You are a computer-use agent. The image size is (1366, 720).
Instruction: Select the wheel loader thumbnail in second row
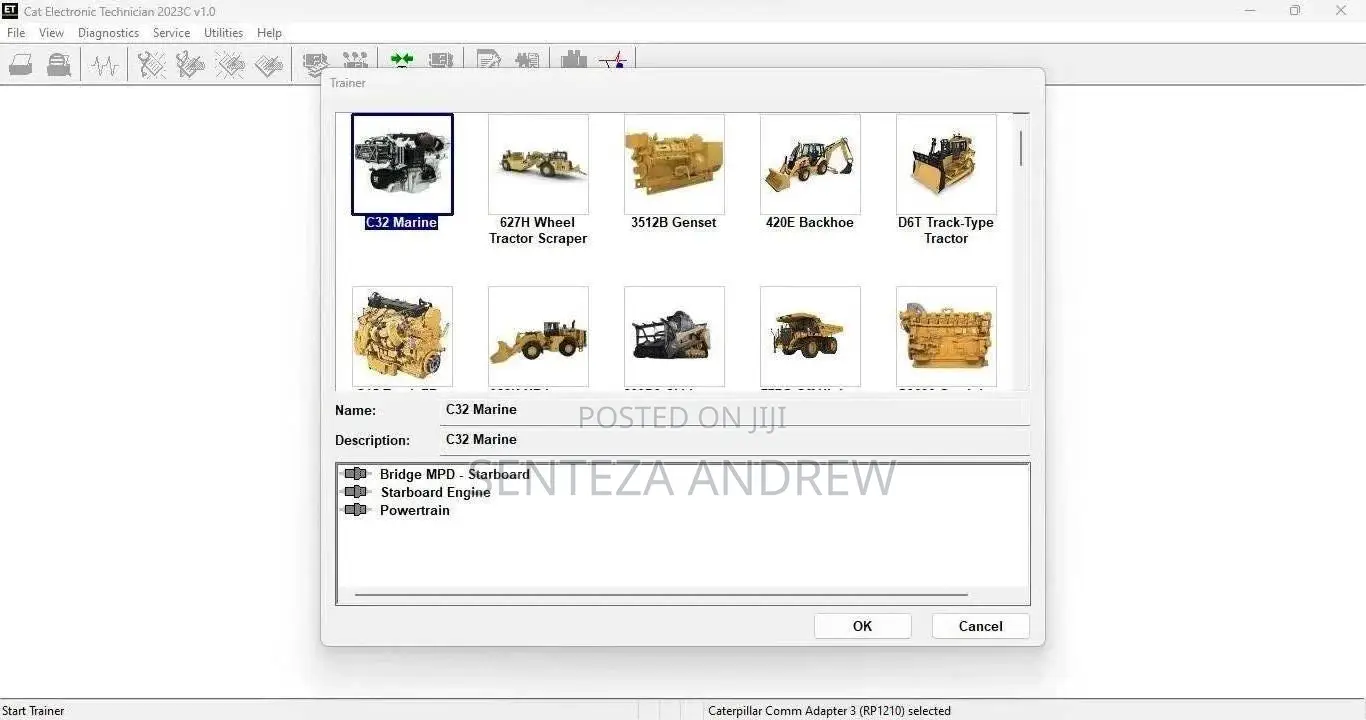pos(538,337)
